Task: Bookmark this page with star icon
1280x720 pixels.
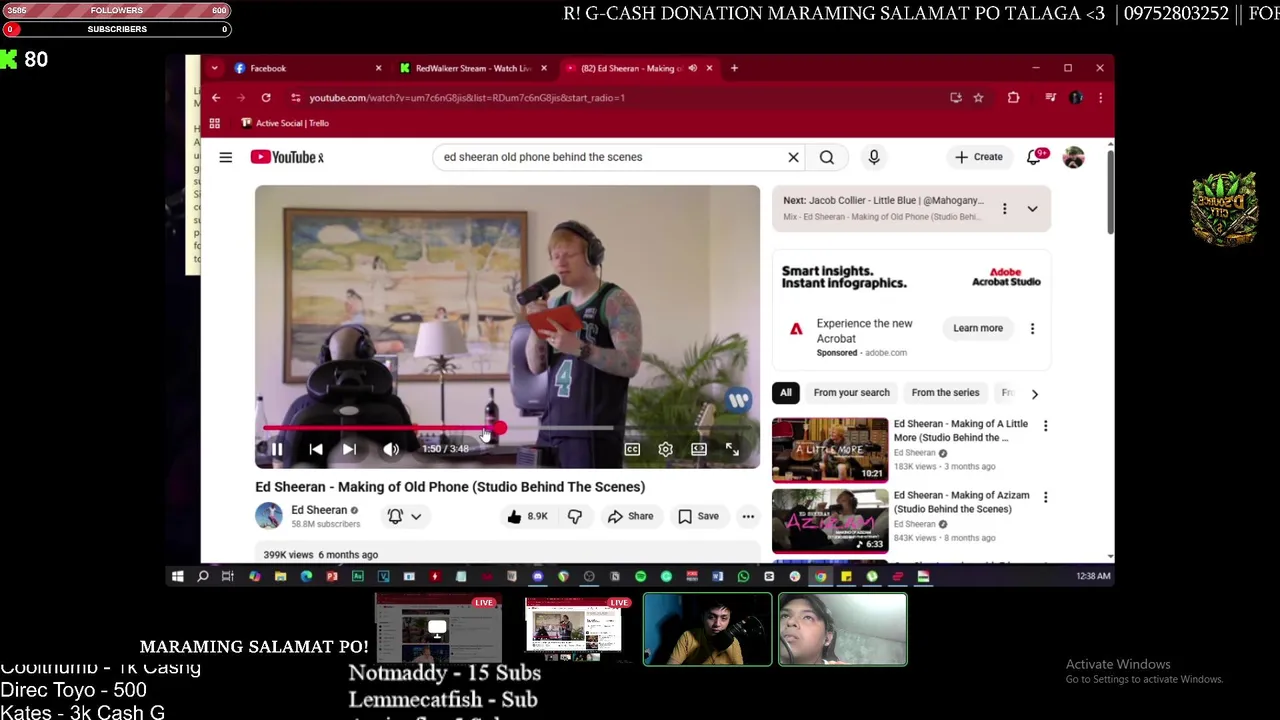Action: click(978, 98)
